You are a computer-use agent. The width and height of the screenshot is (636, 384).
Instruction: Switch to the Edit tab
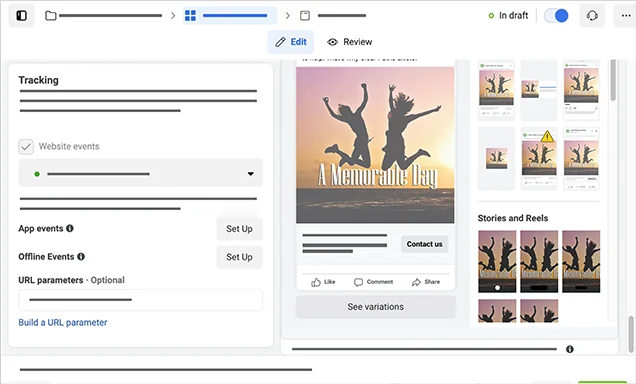[290, 42]
